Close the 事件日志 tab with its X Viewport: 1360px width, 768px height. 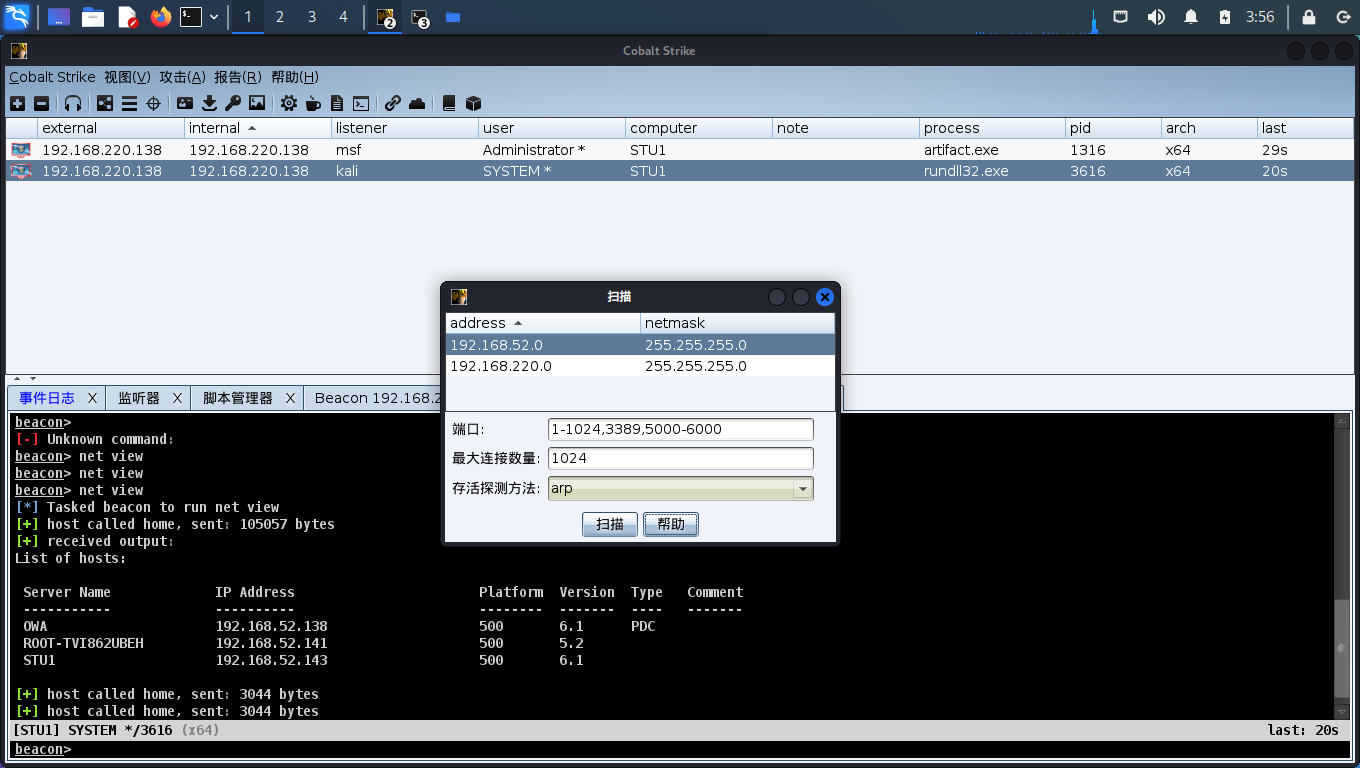click(93, 398)
